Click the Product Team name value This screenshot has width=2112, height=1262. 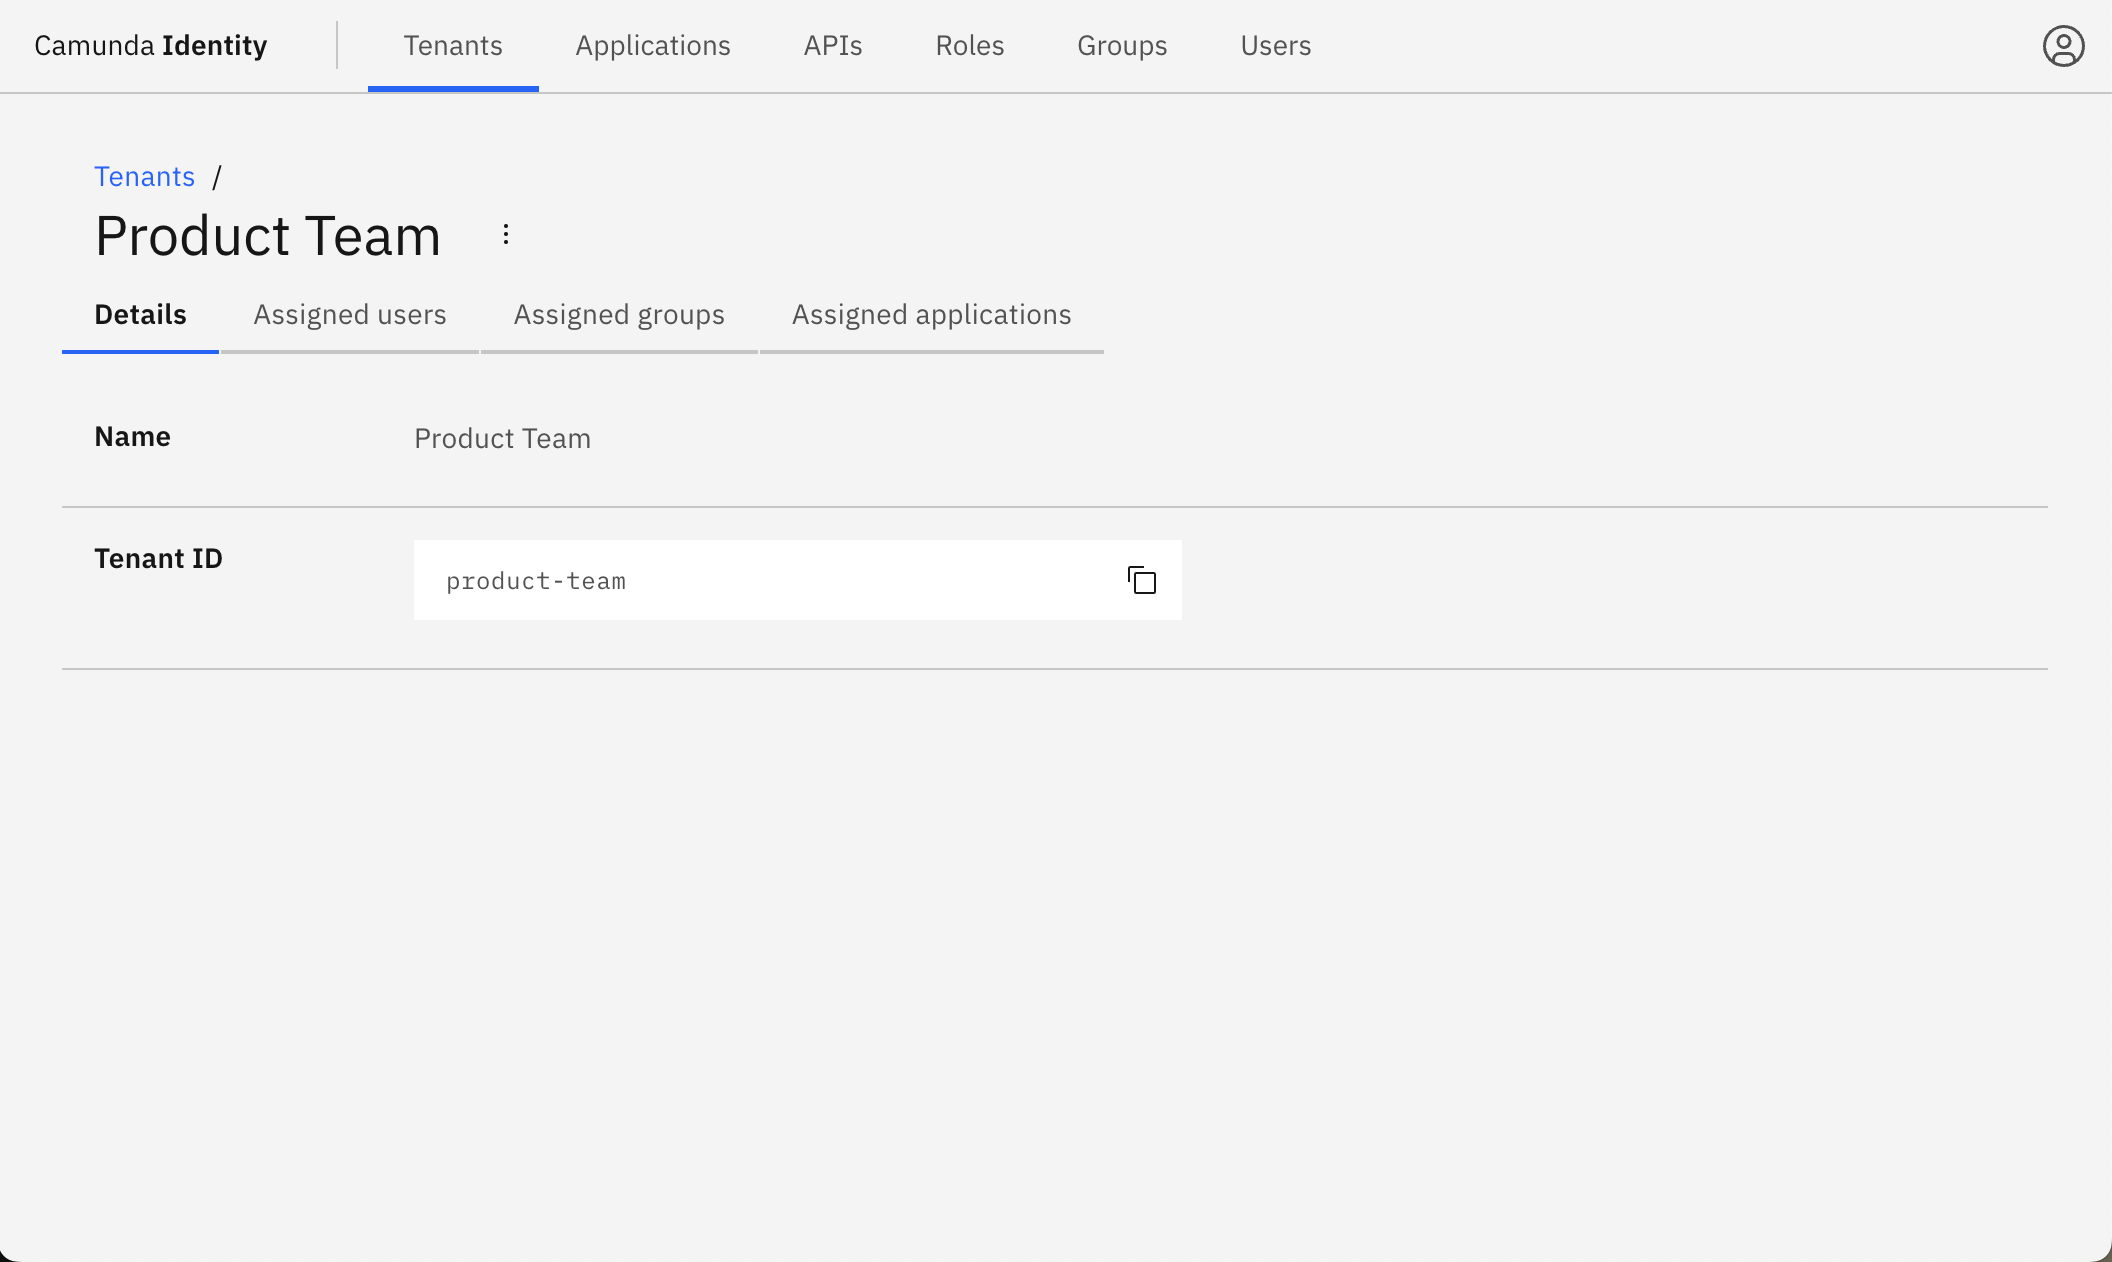point(502,439)
